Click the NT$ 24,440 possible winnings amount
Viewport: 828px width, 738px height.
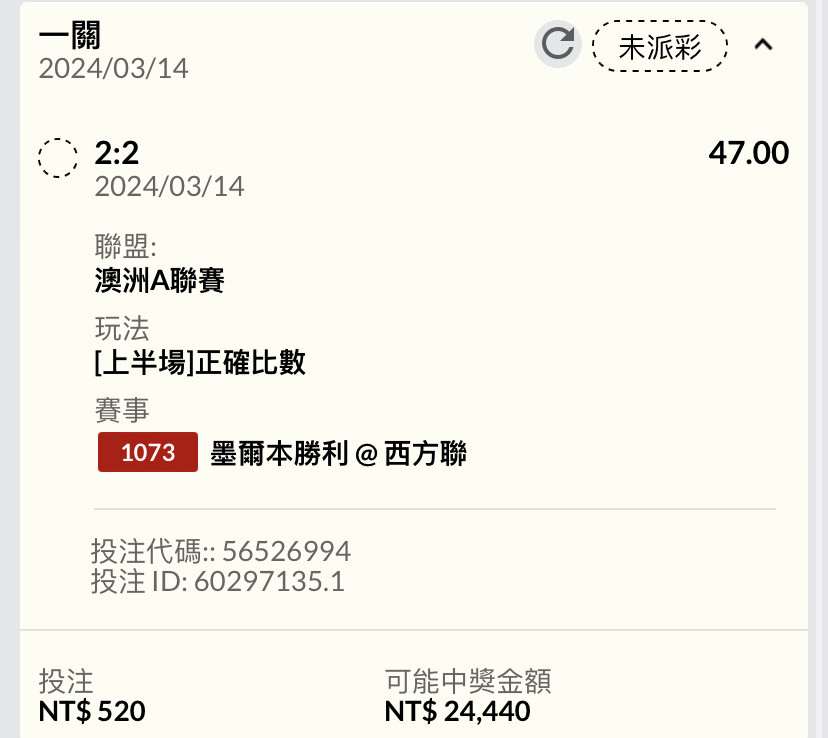[457, 711]
